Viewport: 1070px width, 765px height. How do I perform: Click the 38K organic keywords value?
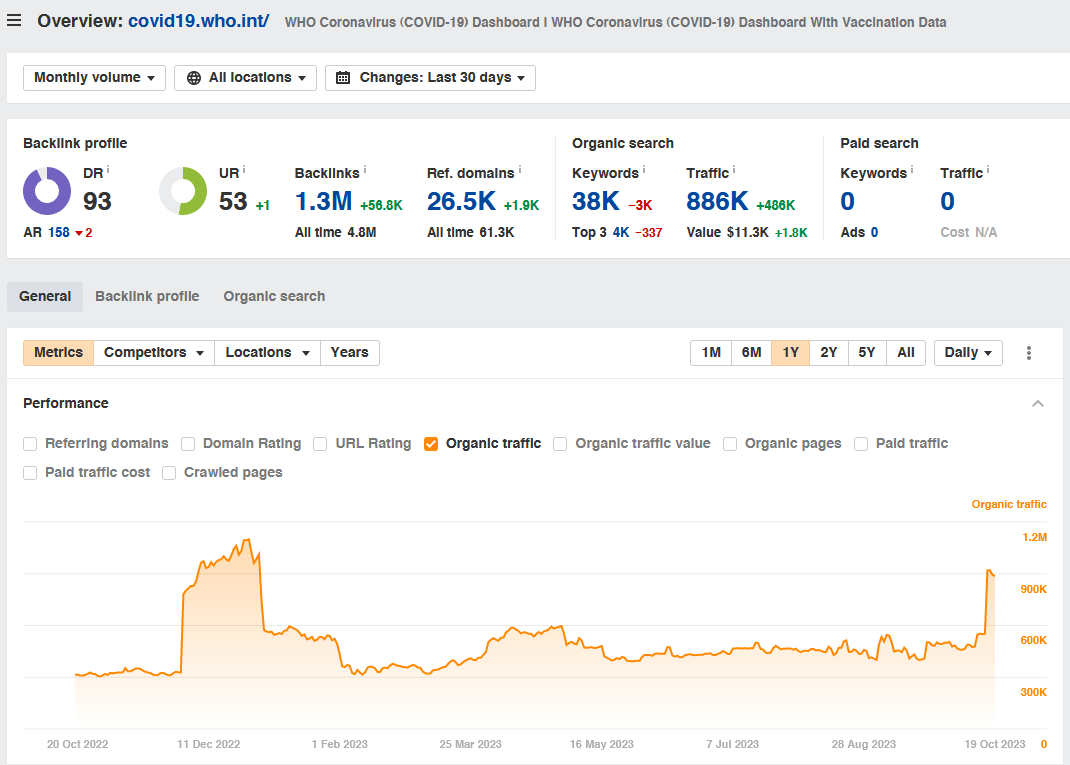tap(596, 201)
